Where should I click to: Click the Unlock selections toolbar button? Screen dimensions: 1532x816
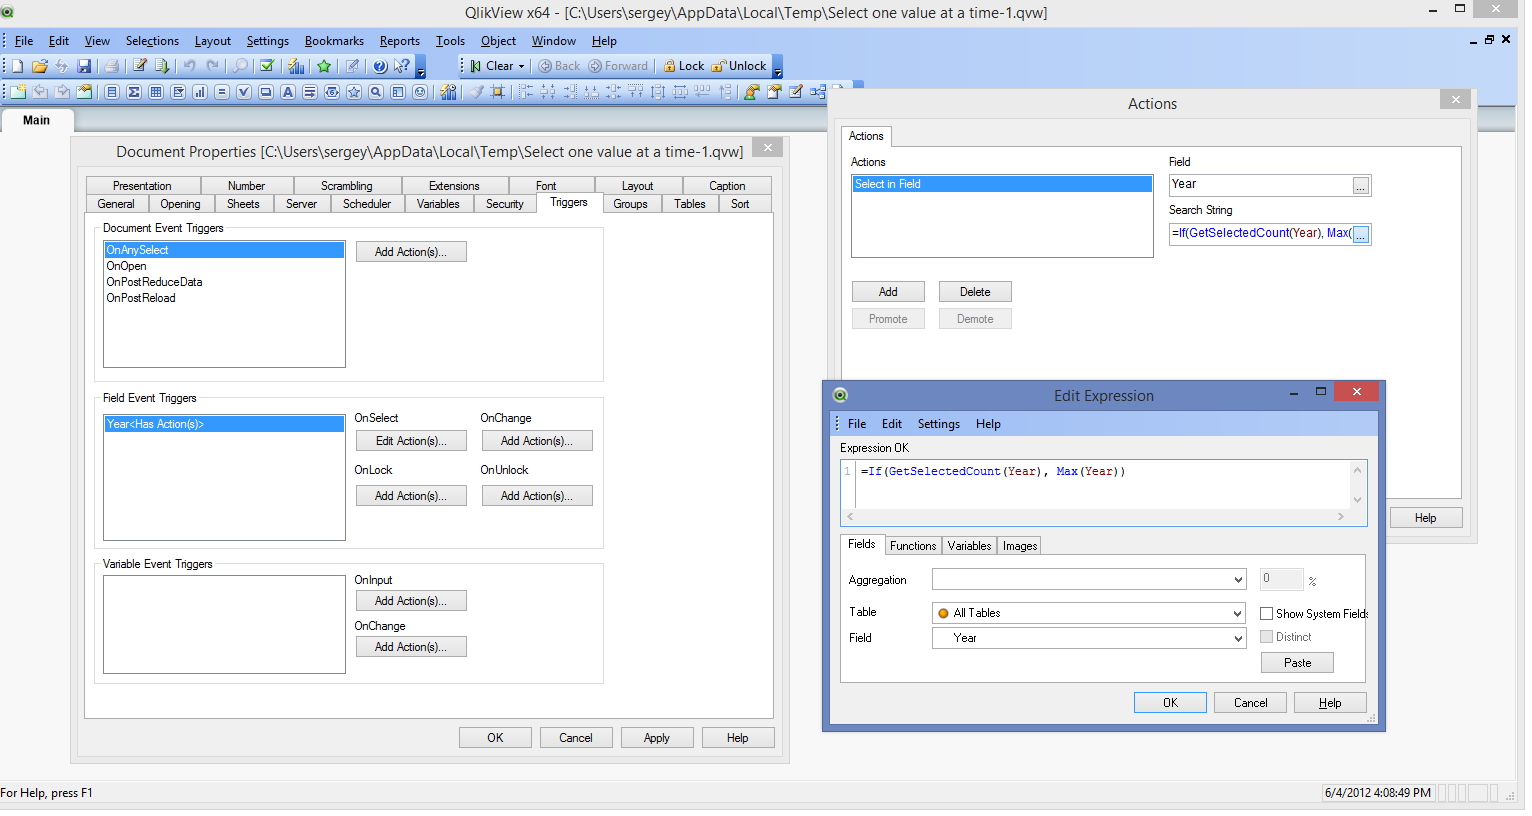click(739, 66)
